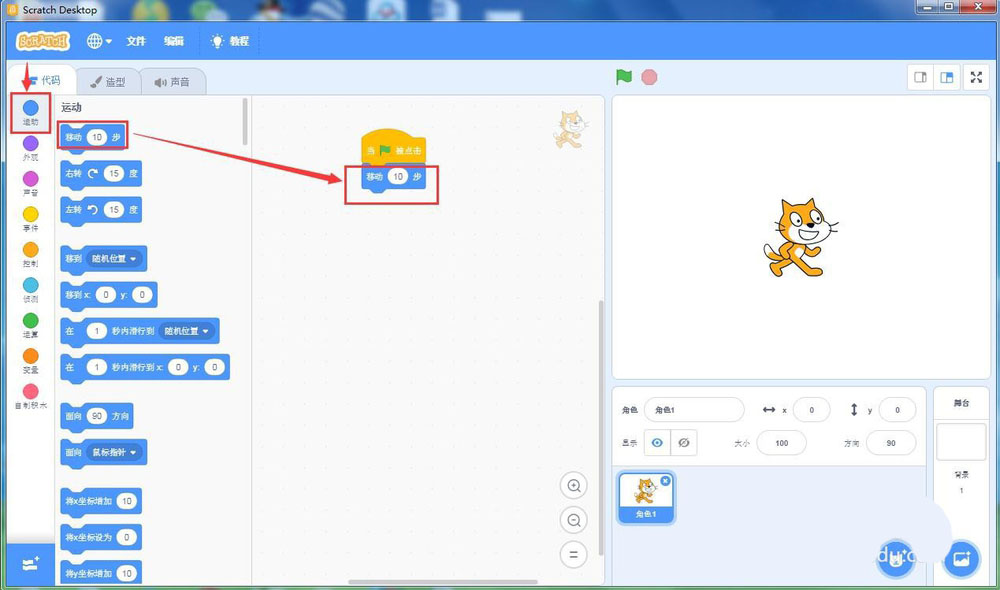Click the red stop button

point(649,76)
